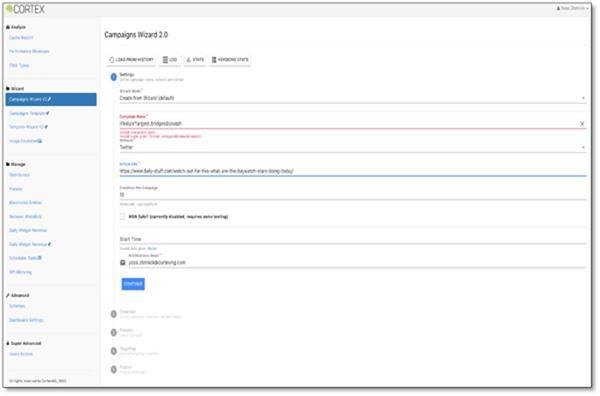Click the step 4 Targeting circle icon
The width and height of the screenshot is (600, 396).
coord(114,351)
